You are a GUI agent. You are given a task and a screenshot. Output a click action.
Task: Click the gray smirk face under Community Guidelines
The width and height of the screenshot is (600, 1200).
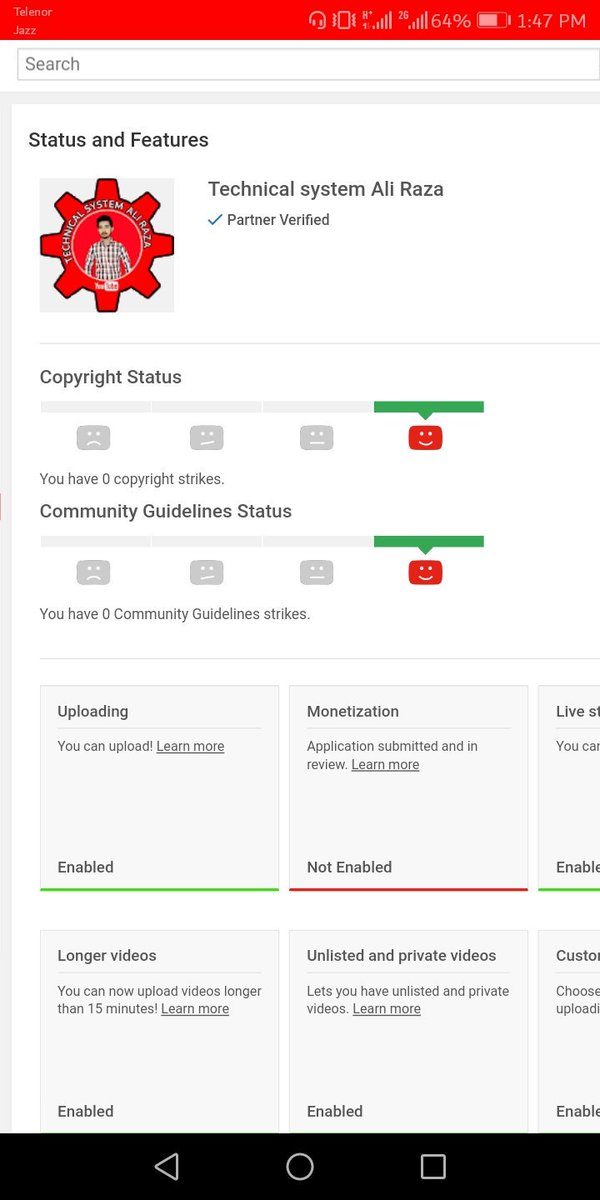(207, 572)
